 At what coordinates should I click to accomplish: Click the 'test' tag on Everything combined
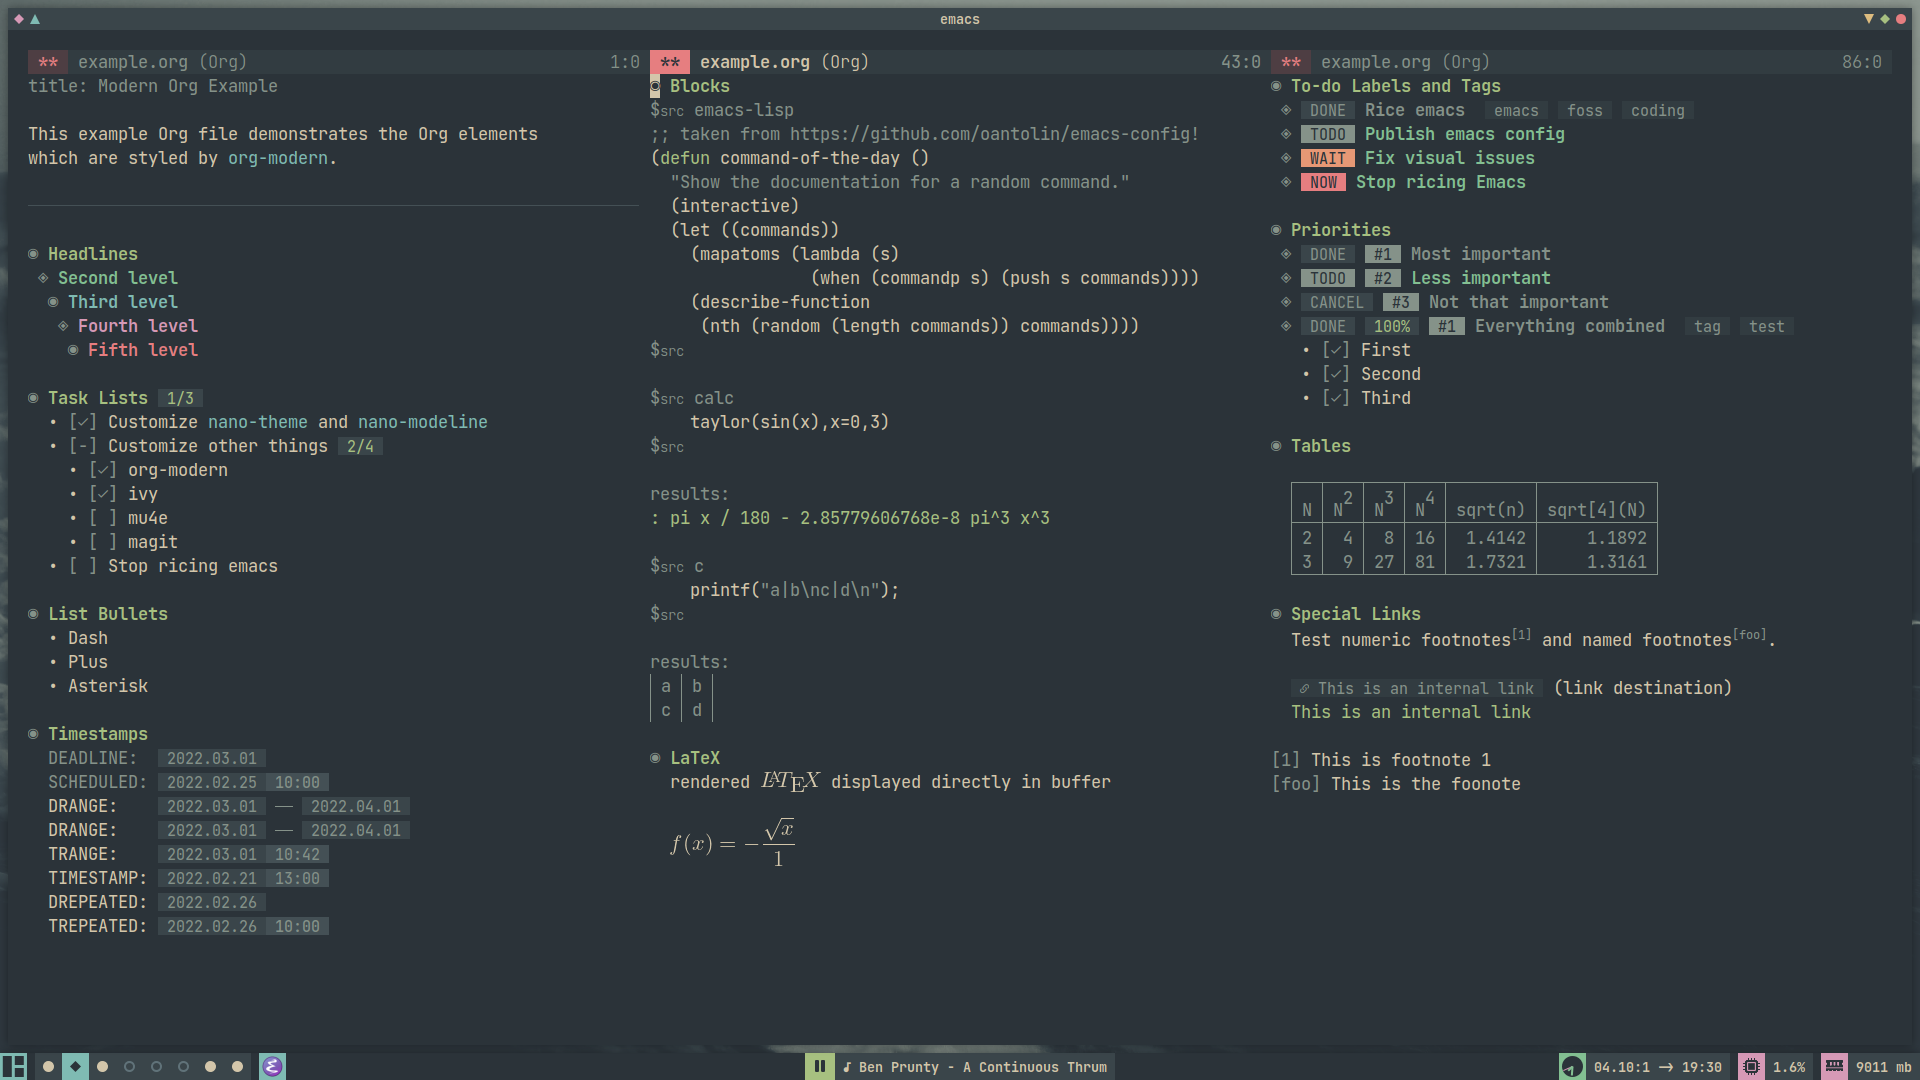1766,327
